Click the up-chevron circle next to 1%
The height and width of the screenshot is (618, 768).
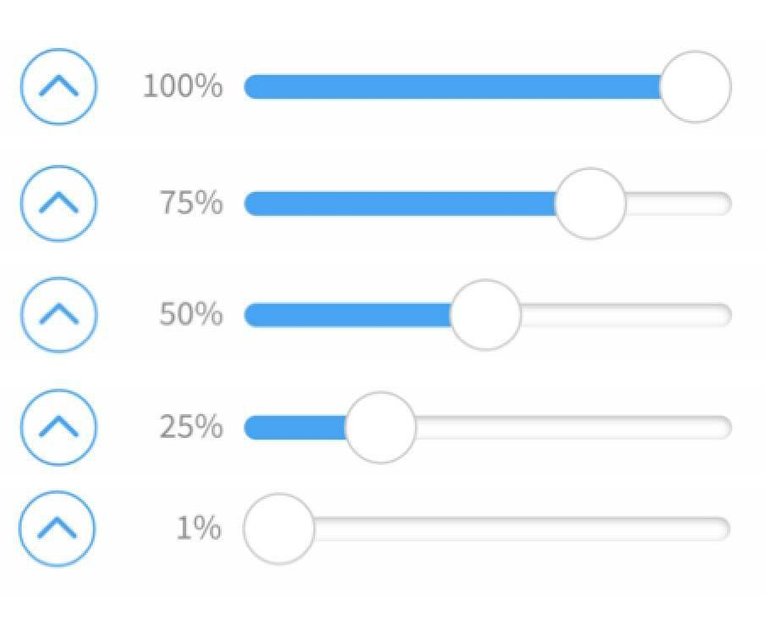[x=58, y=528]
